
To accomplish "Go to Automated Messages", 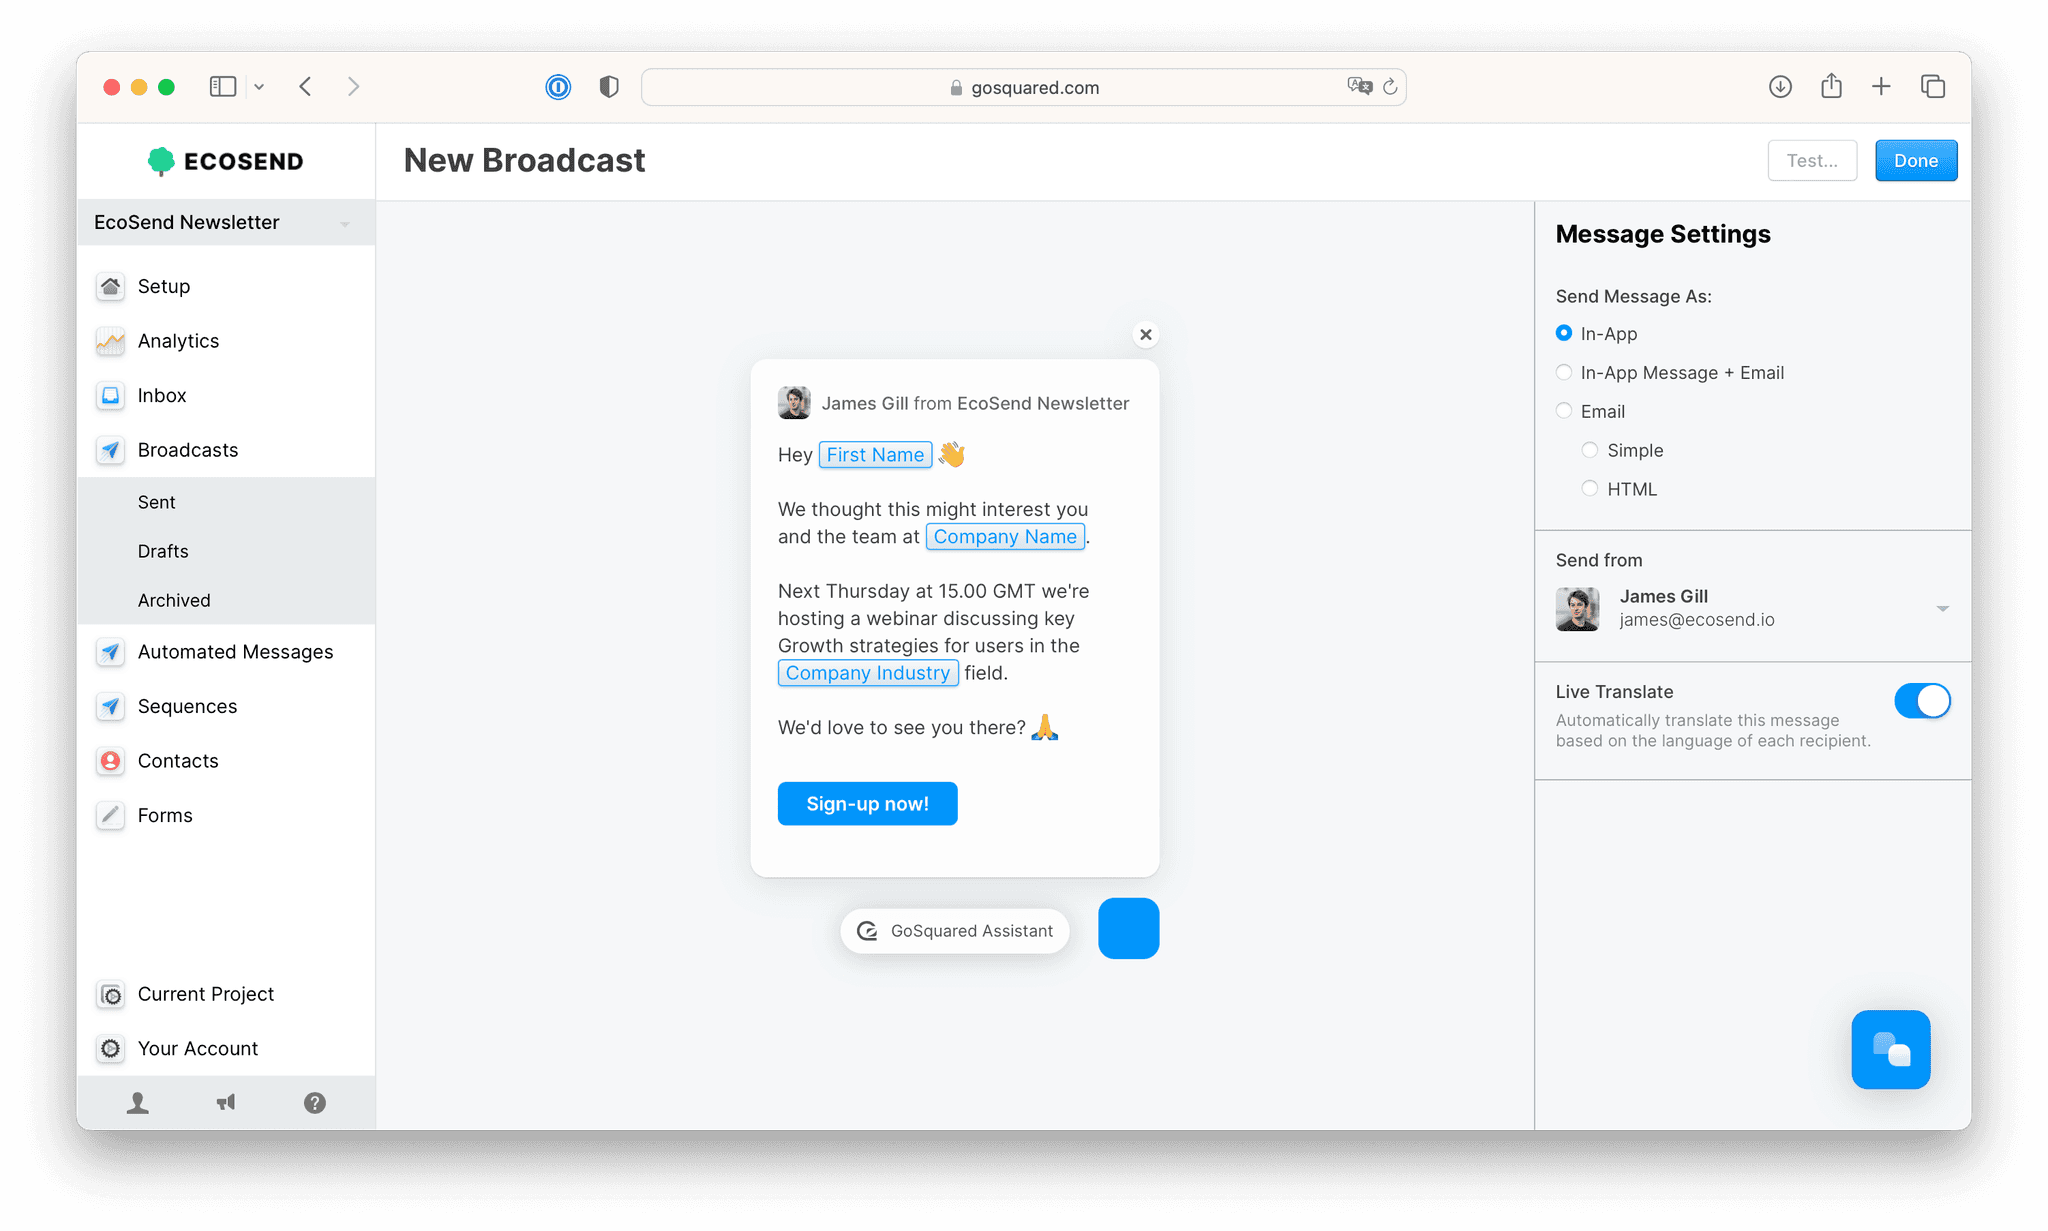I will tap(236, 652).
